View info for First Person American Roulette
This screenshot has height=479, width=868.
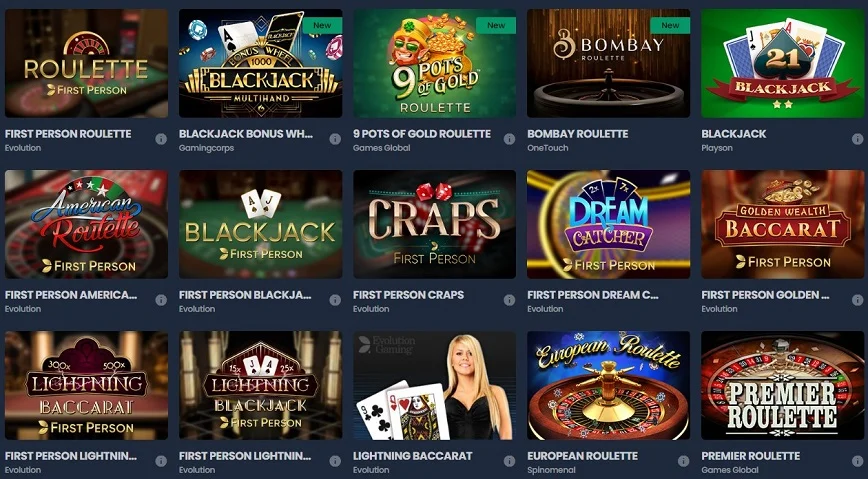(161, 300)
